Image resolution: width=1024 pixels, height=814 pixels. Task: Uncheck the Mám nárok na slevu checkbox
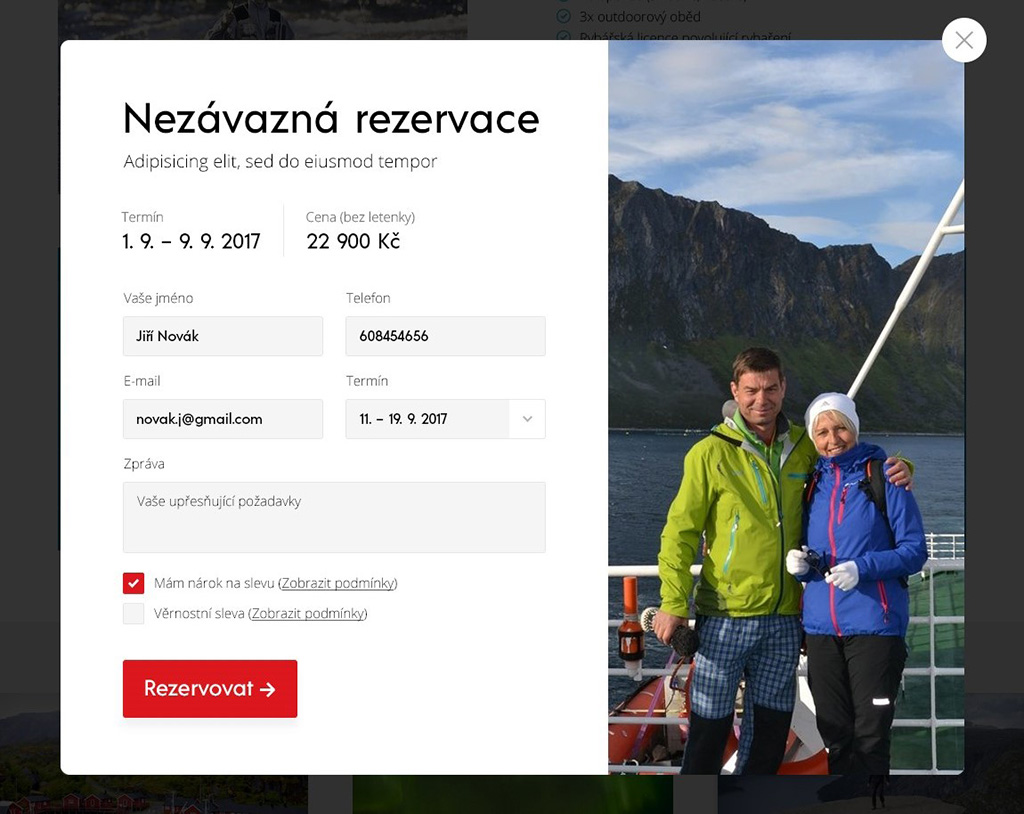(133, 583)
